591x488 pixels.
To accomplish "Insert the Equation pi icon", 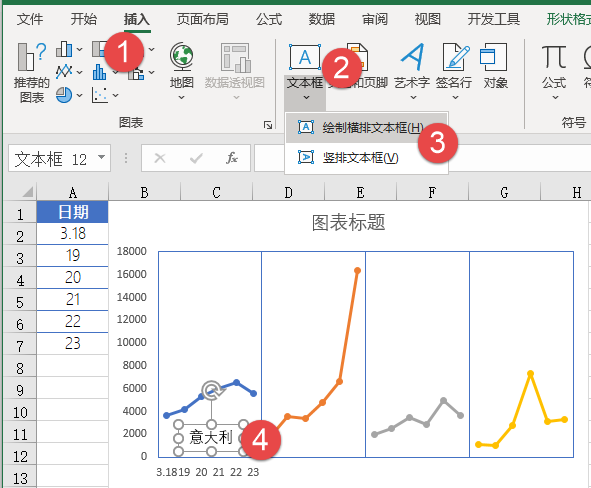I will point(554,57).
